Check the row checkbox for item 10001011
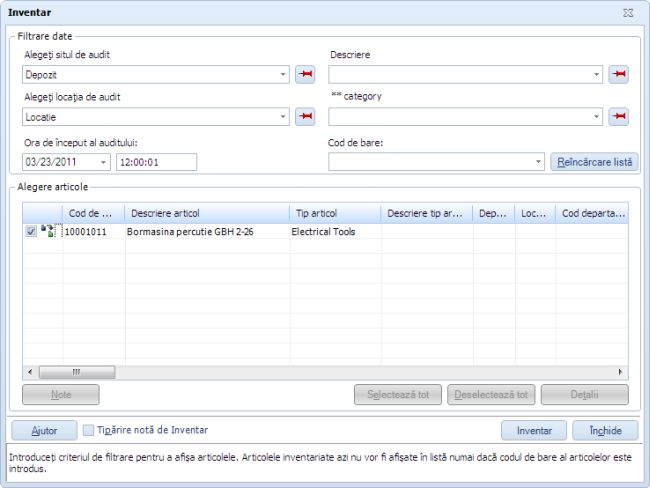This screenshot has height=488, width=650. point(31,232)
